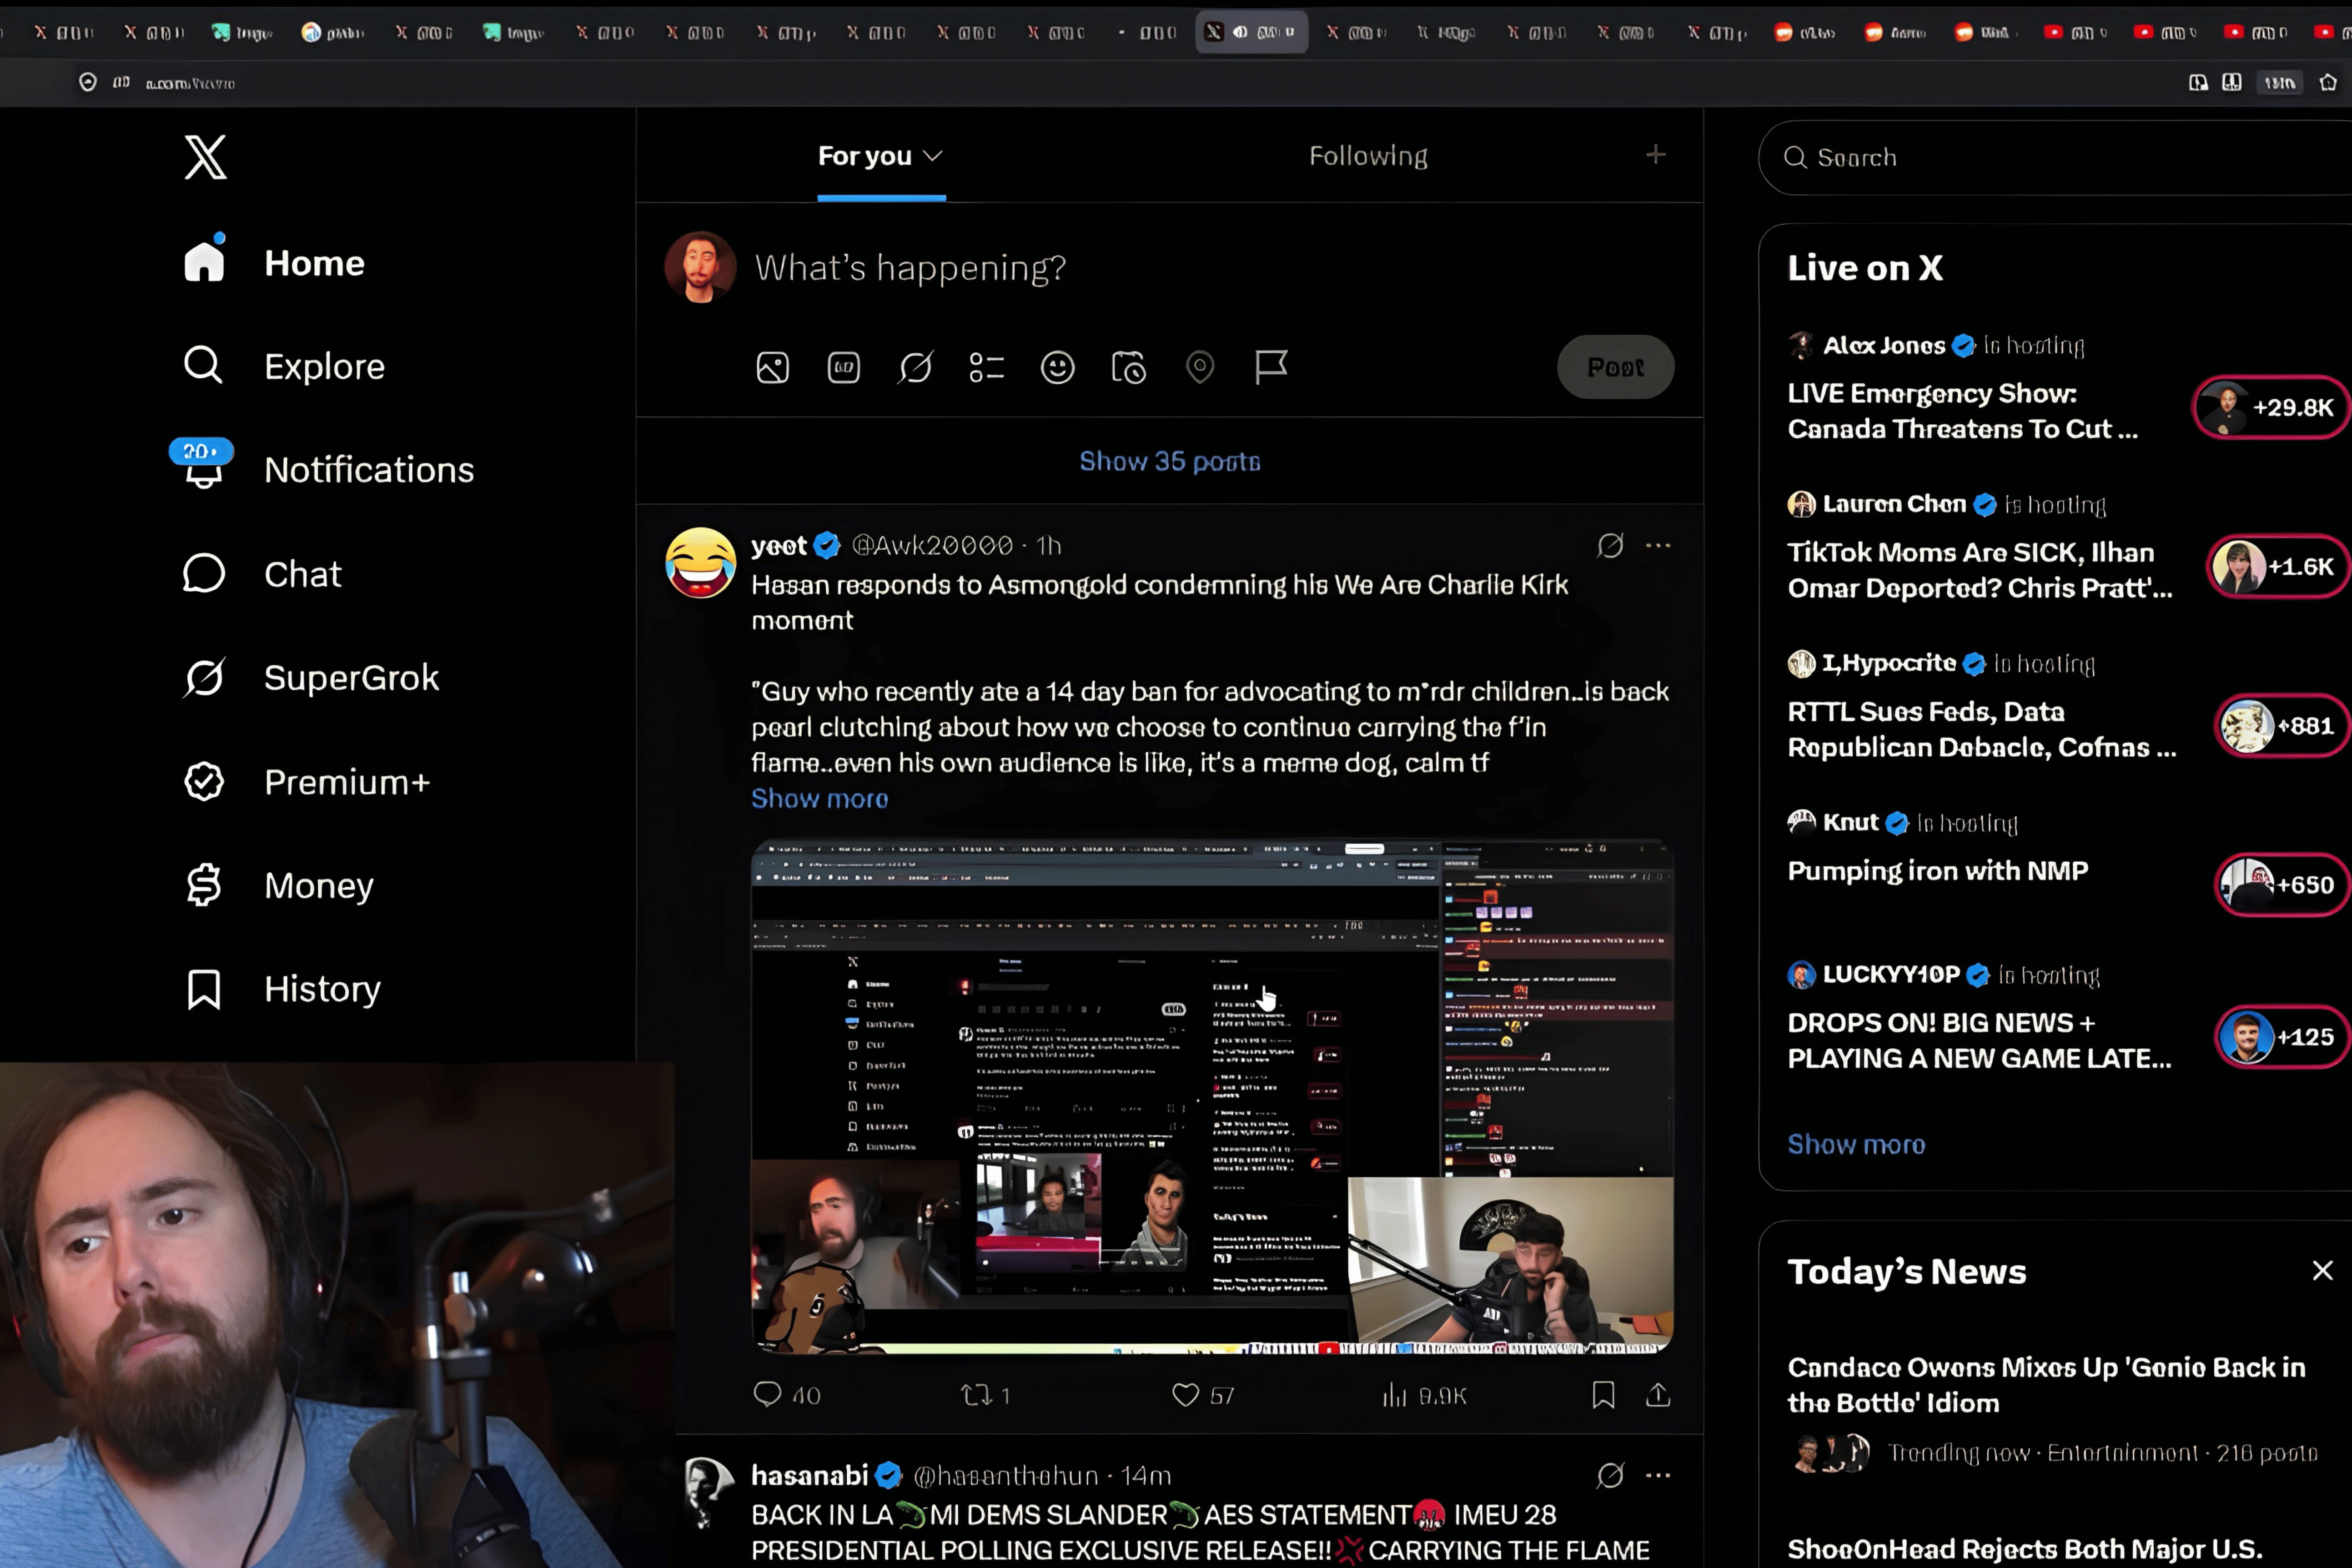Schedule the post with calendar icon
2352x1568 pixels.
tap(1129, 368)
